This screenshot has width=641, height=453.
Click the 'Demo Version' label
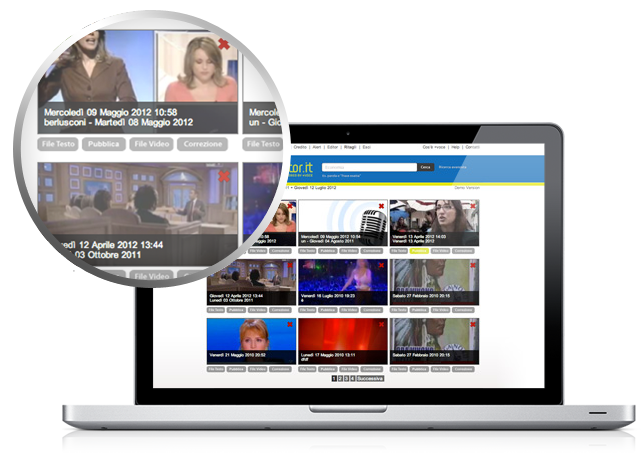[467, 188]
